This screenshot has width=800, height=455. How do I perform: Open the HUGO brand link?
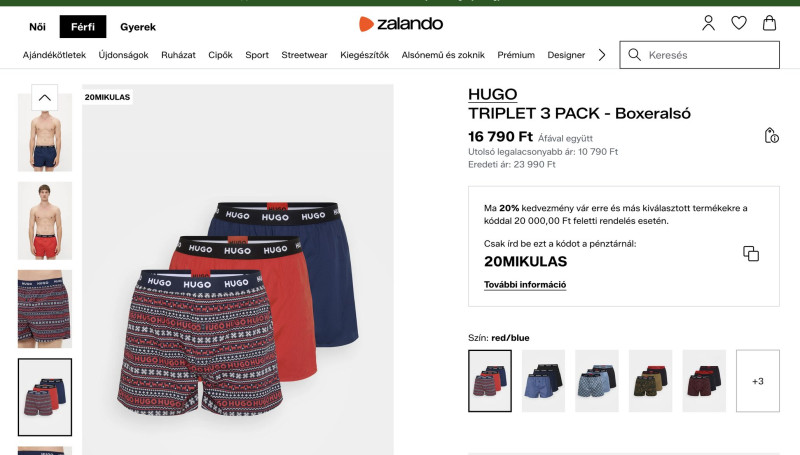(492, 94)
